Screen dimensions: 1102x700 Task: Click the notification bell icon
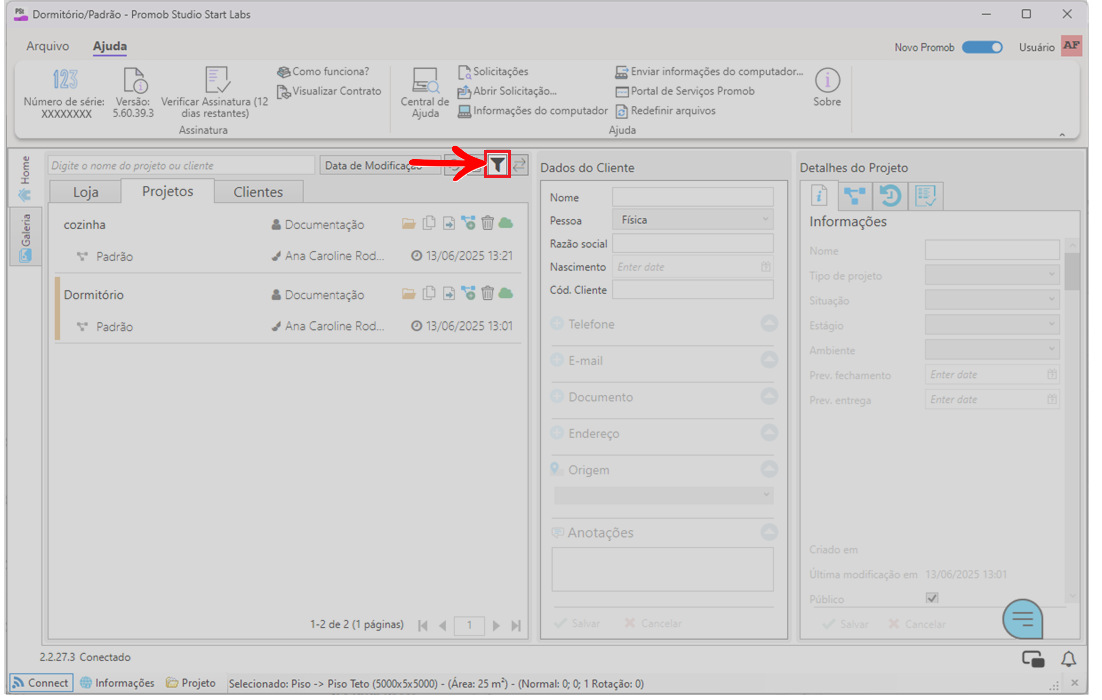pos(1068,659)
